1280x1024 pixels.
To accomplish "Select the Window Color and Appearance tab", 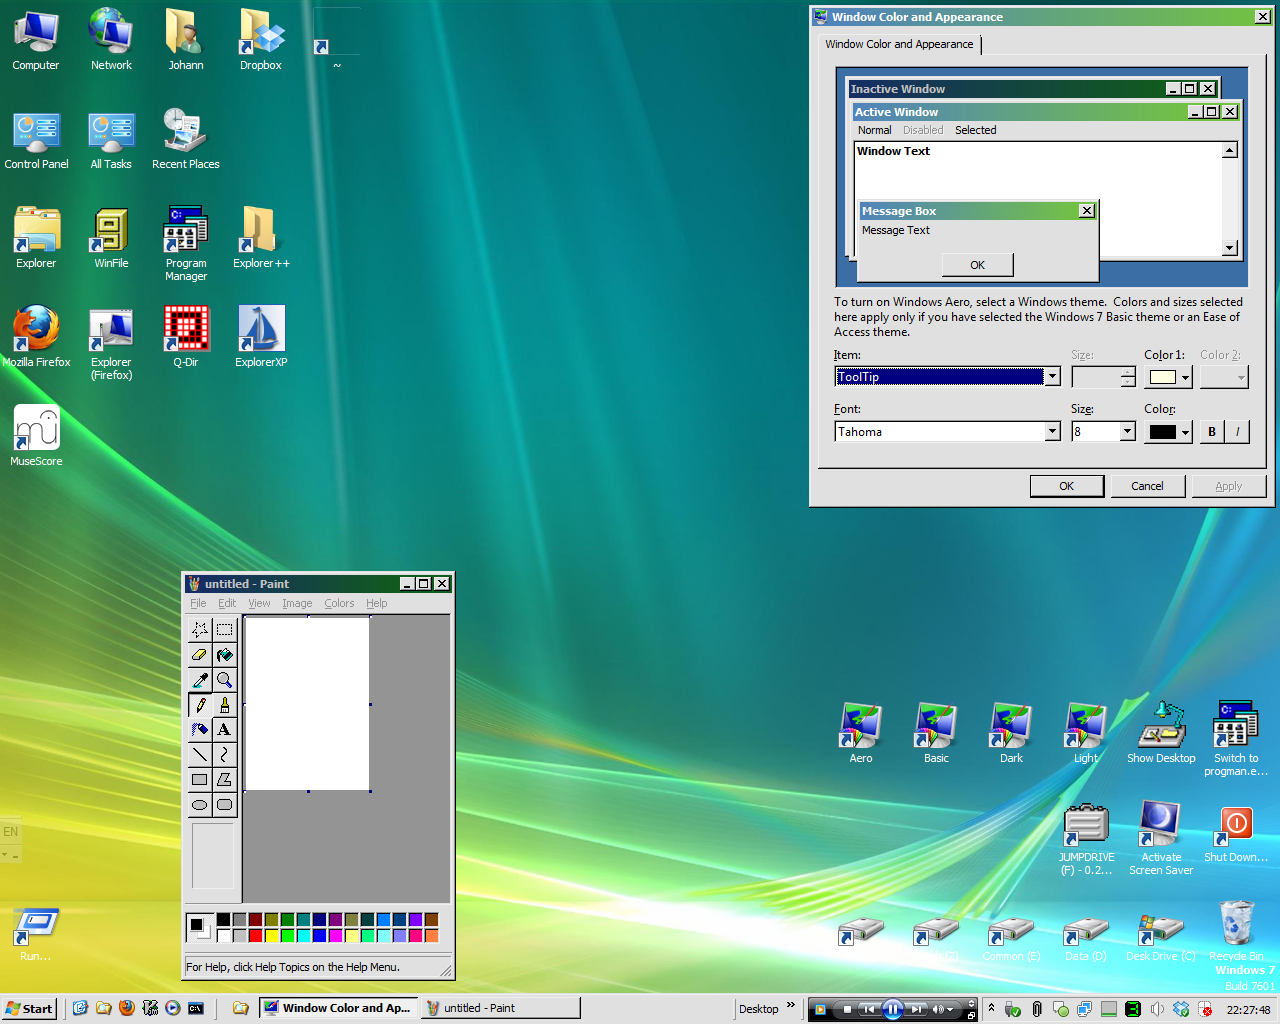I will point(899,44).
